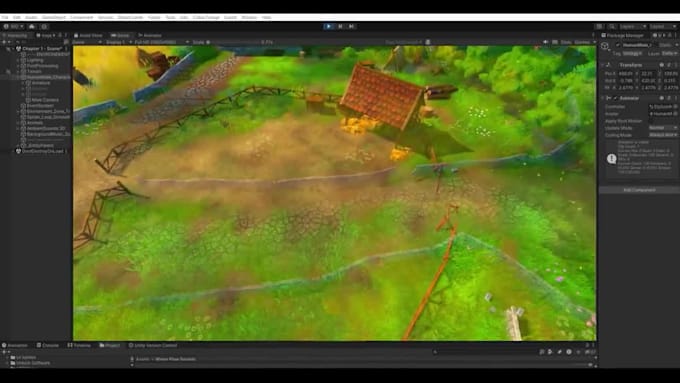Open the Layer dropdown in Inspector

click(669, 53)
